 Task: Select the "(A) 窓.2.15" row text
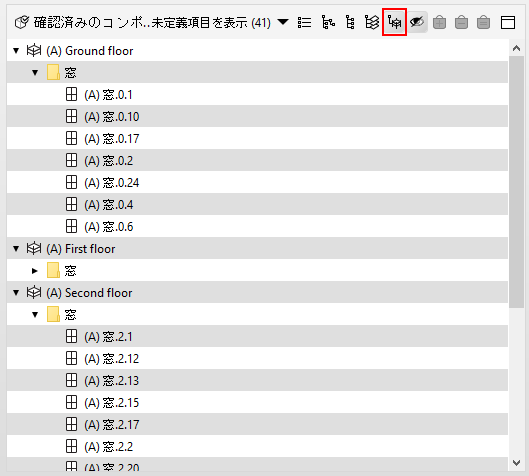point(112,403)
